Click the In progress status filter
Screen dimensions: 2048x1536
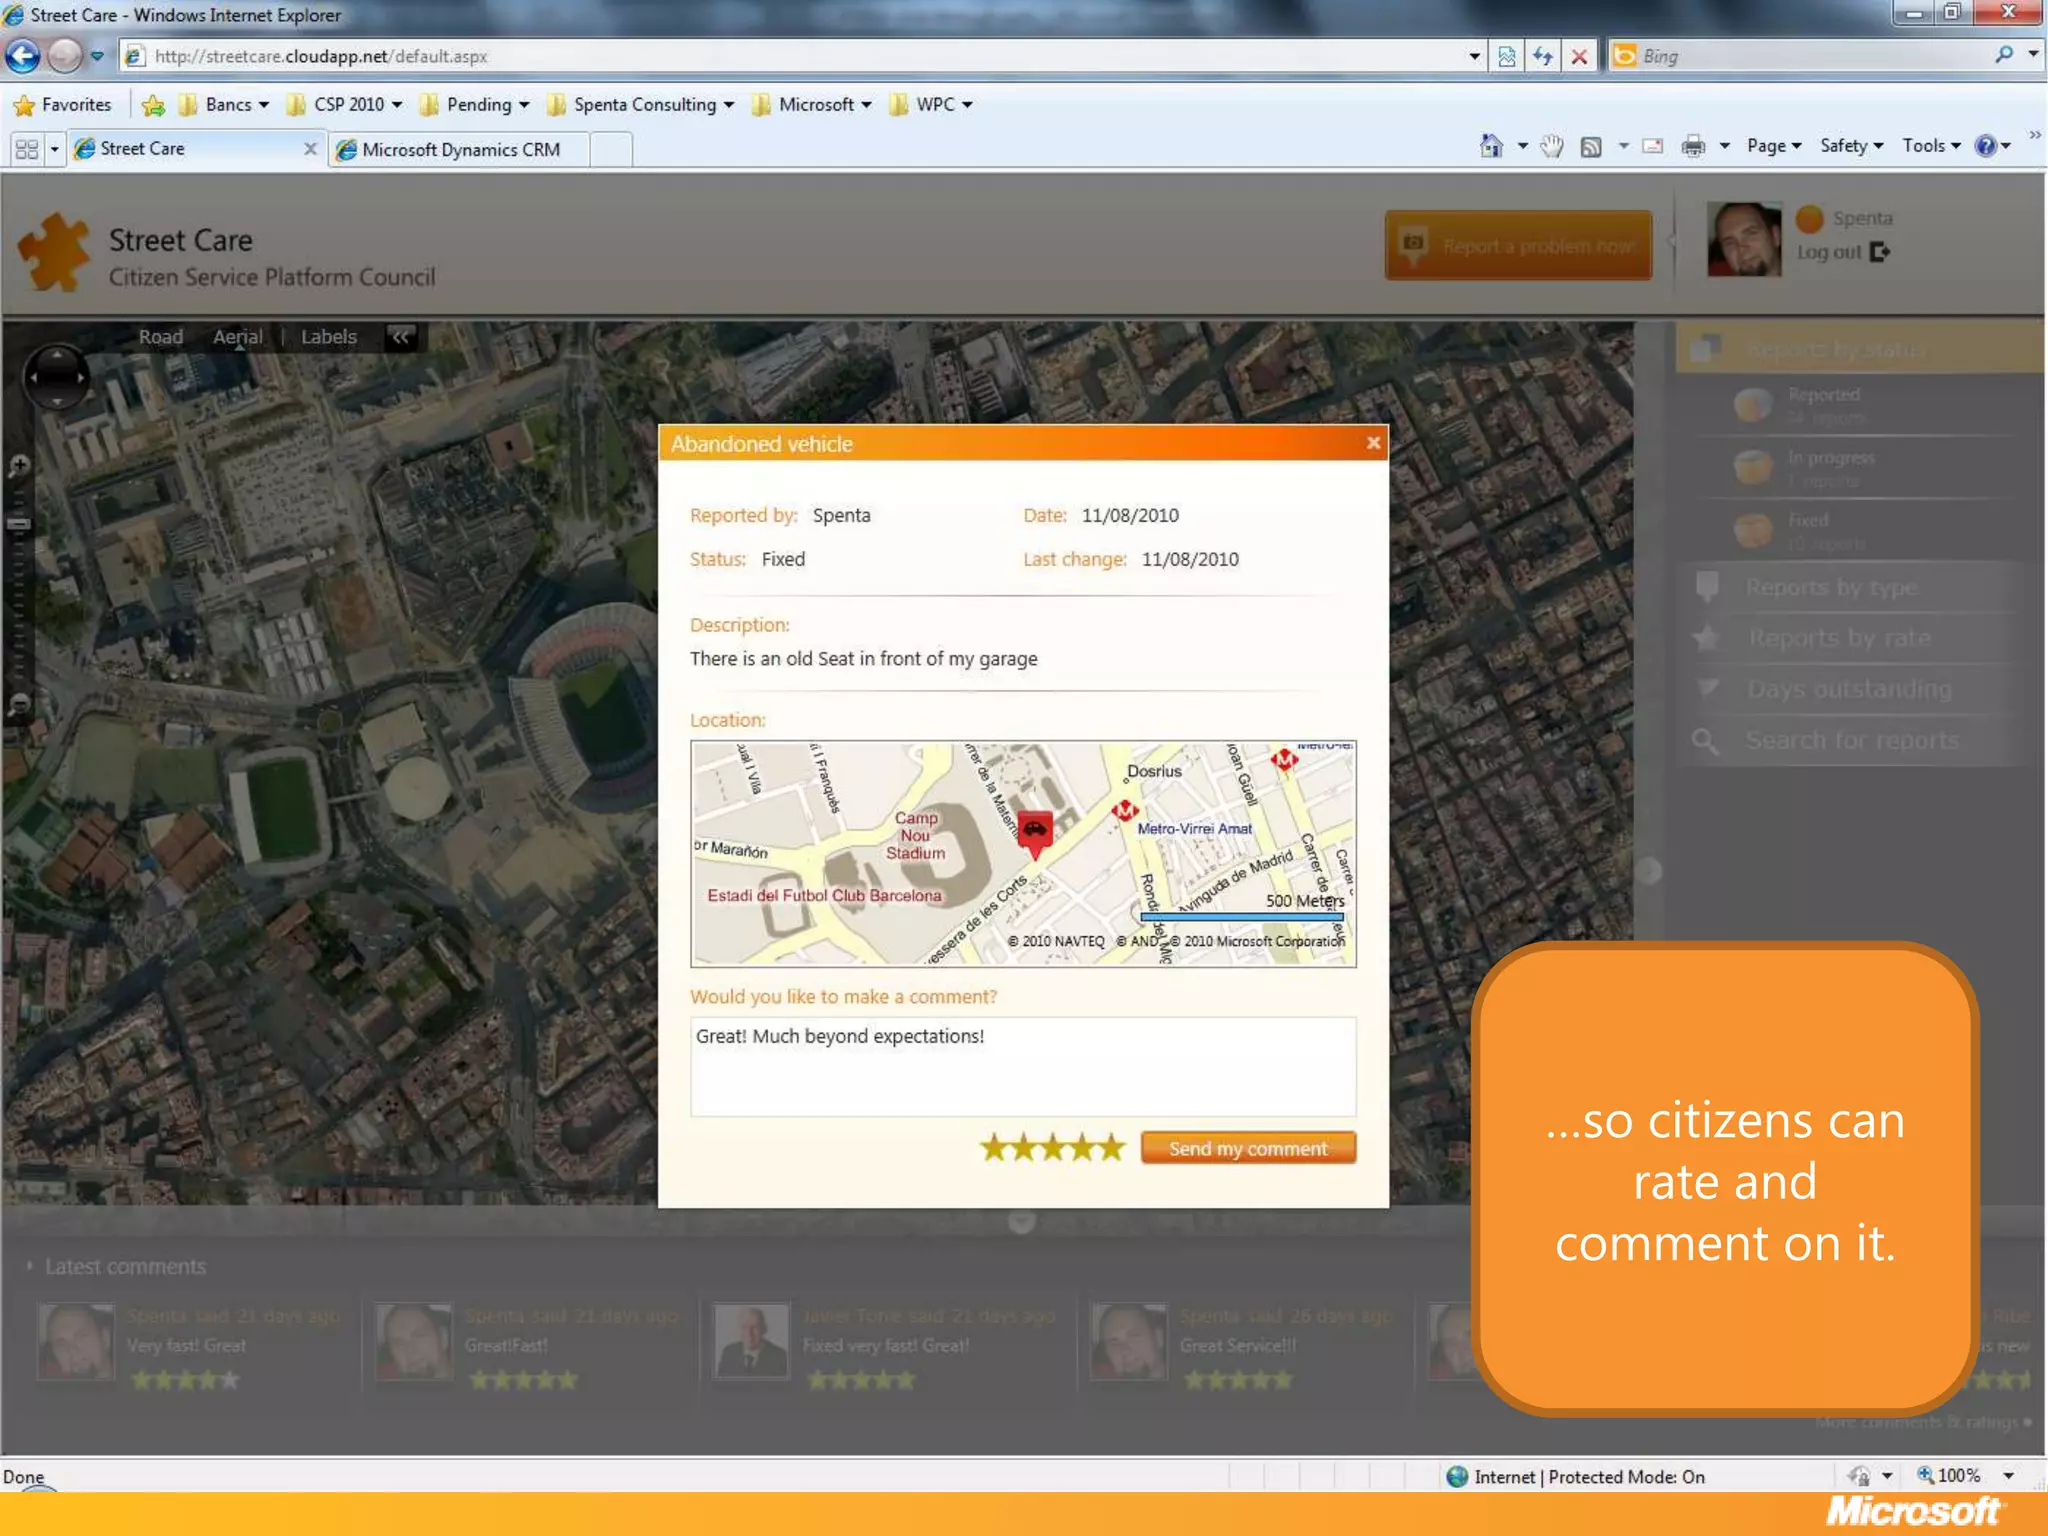point(1855,467)
